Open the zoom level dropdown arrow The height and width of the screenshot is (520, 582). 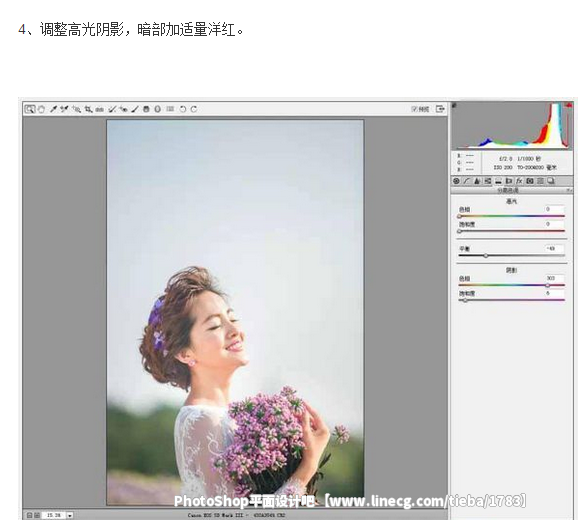(70, 515)
